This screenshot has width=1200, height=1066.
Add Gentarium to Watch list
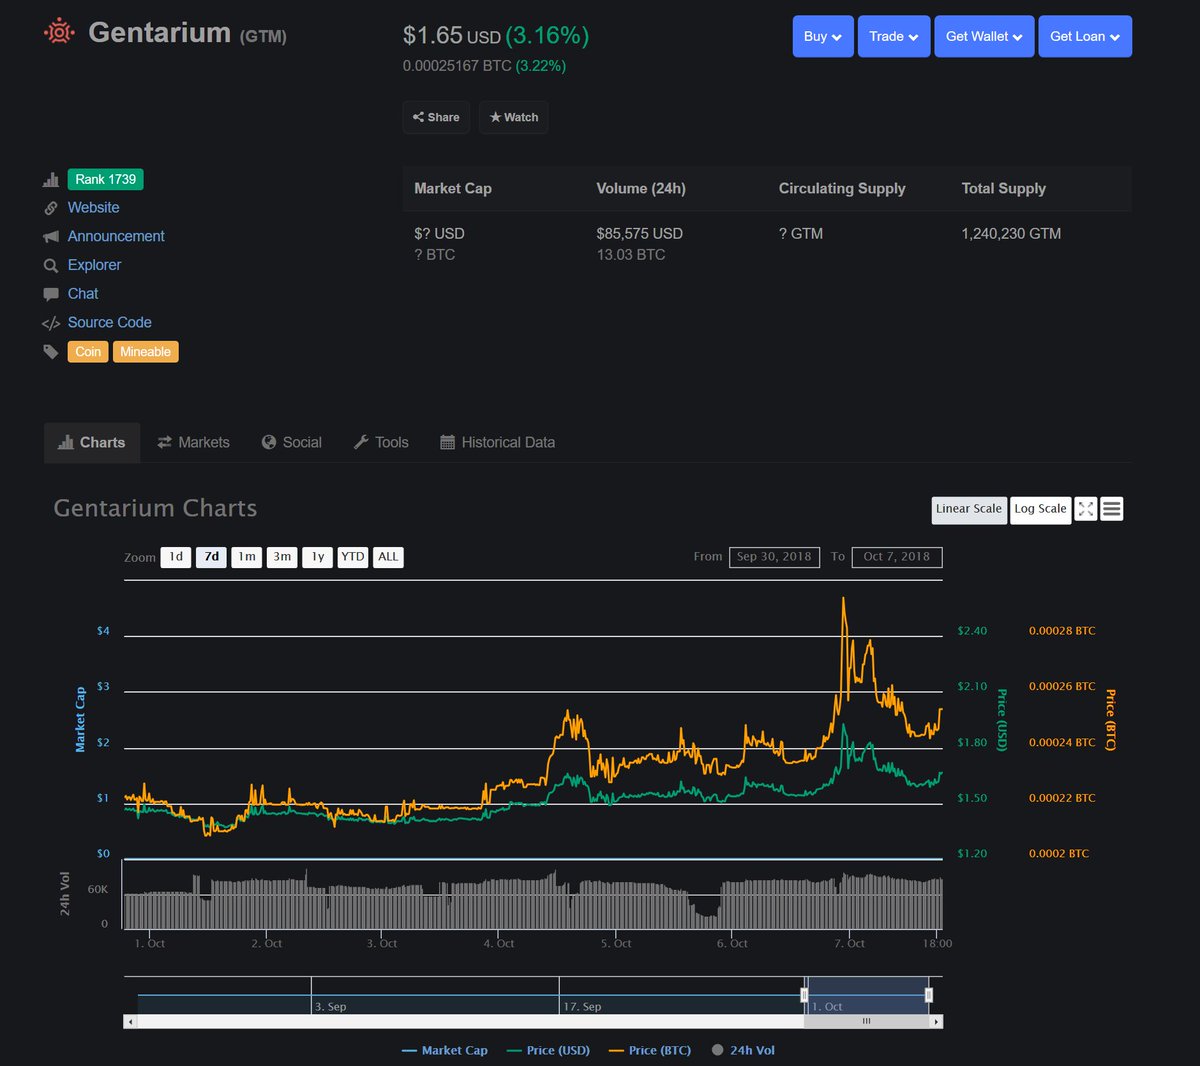coord(513,117)
